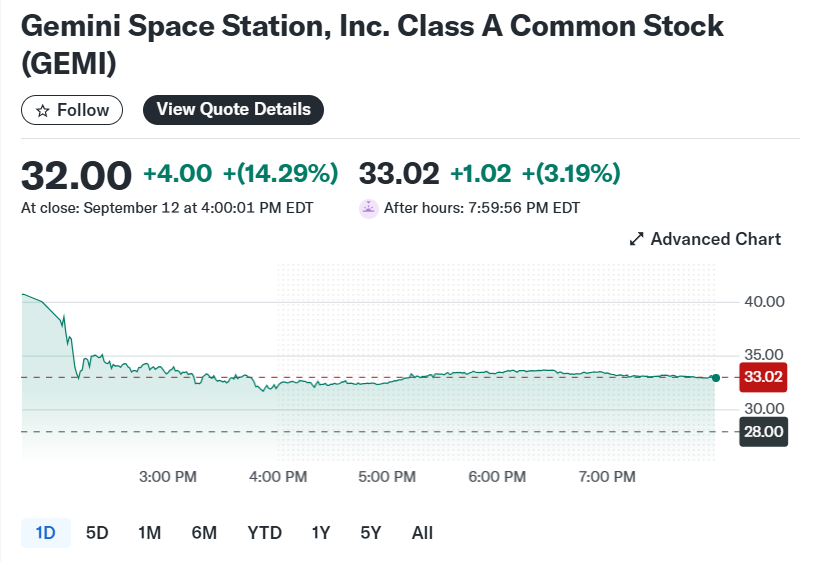The width and height of the screenshot is (814, 562).
Task: Click the chart at 6:00 PM mark
Action: (497, 372)
